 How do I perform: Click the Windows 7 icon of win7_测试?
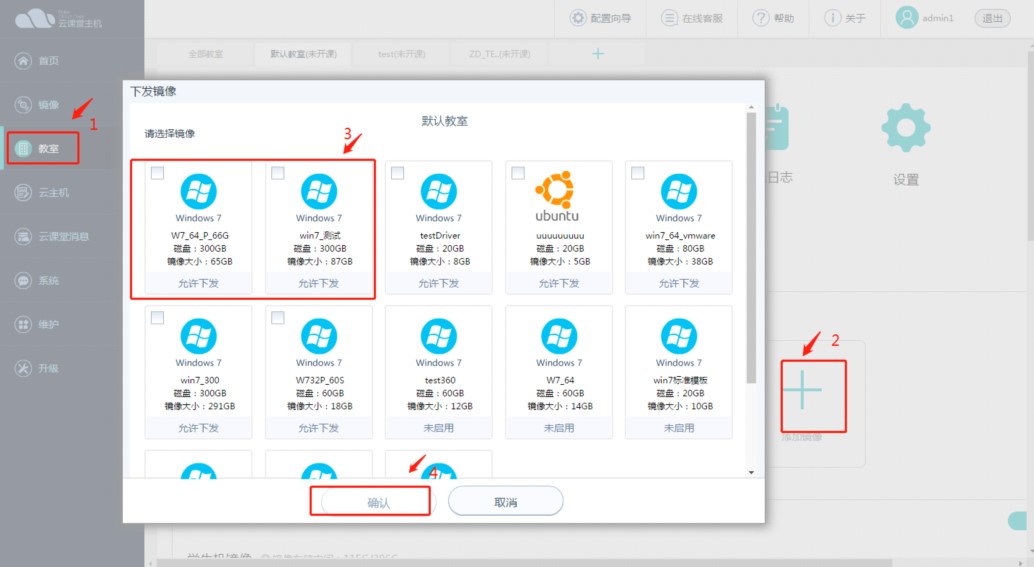319,192
